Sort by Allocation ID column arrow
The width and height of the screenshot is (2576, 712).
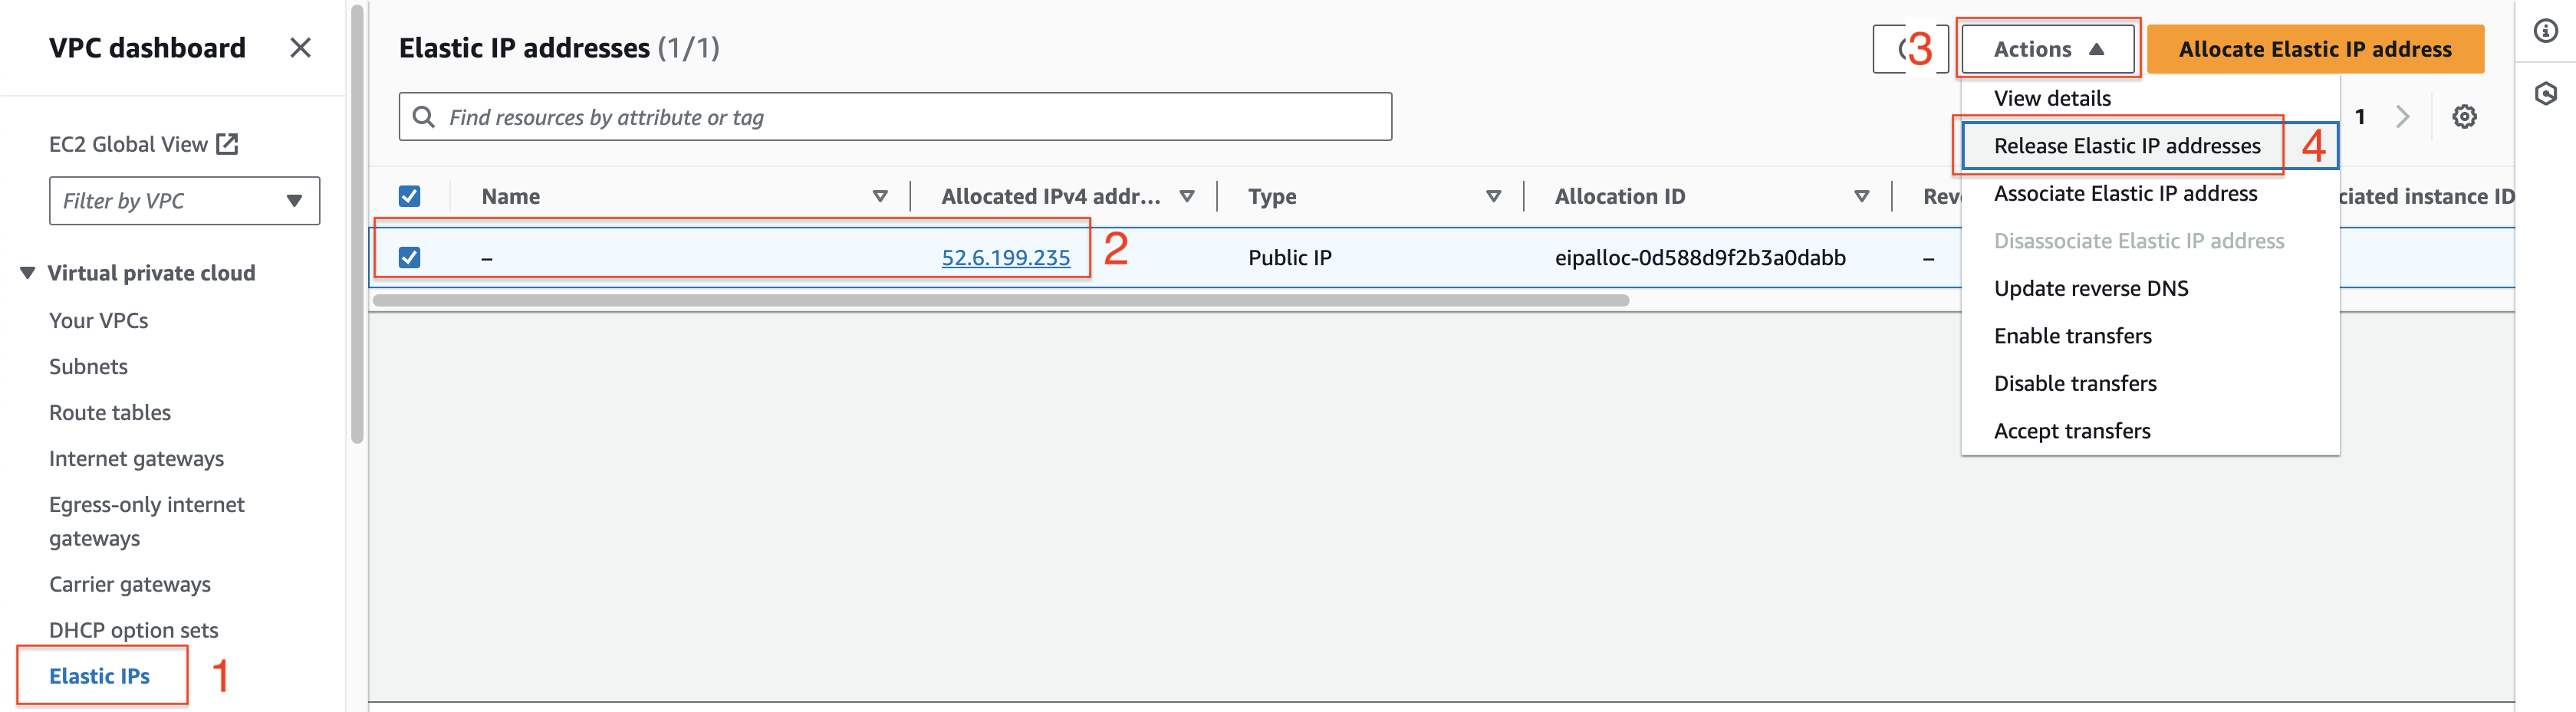[x=1861, y=196]
